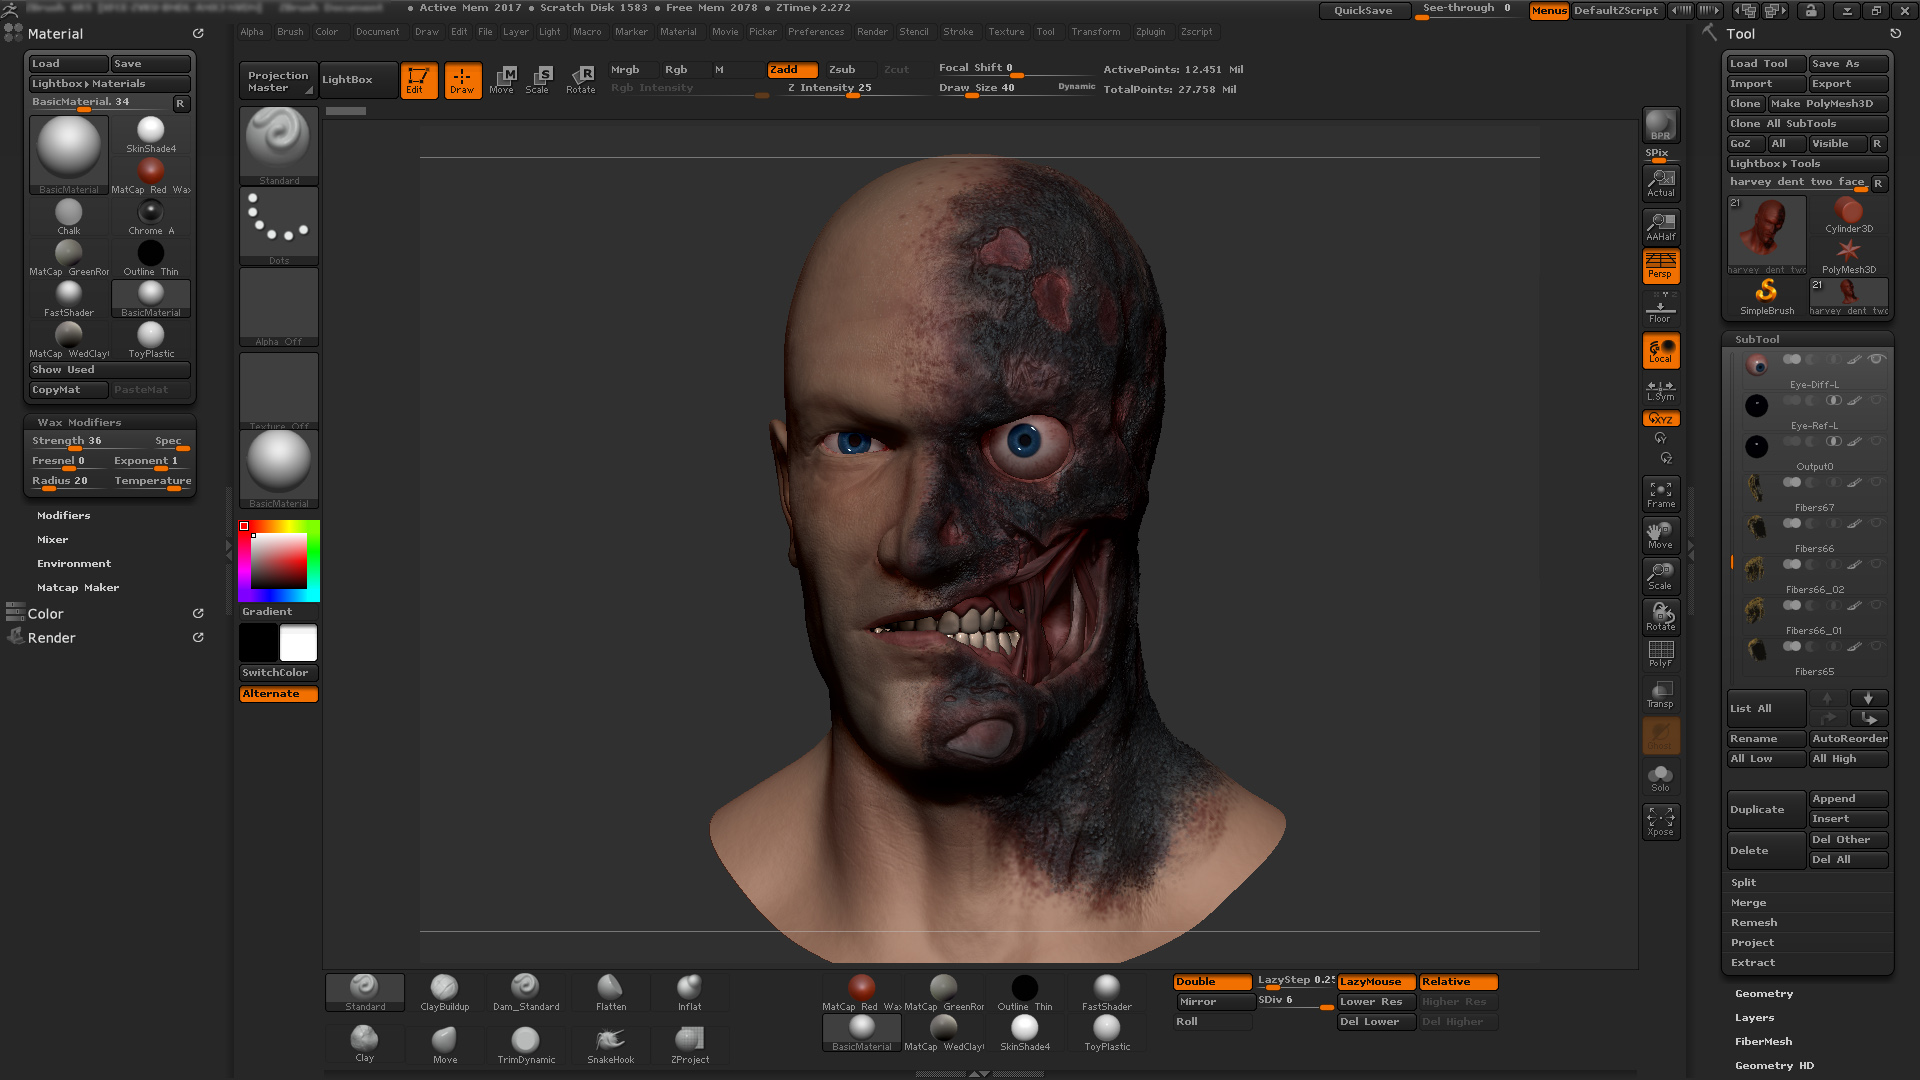Open the Transform menu
1920x1080 pixels.
point(1096,32)
